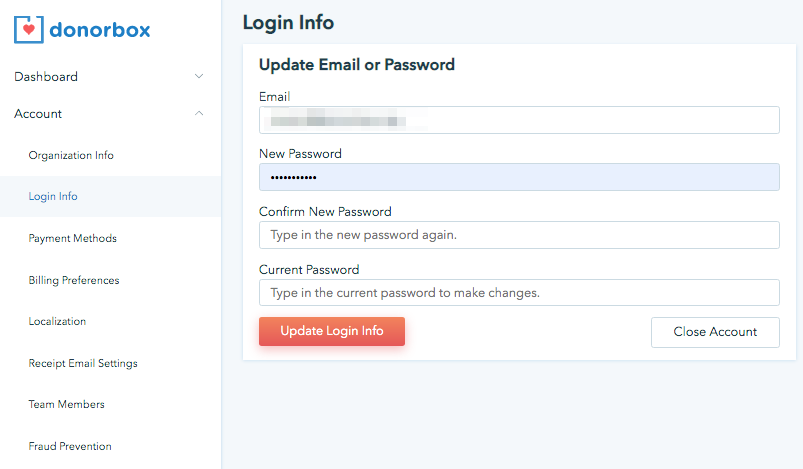Viewport: 803px width, 469px height.
Task: Navigate to Localization settings
Action: pos(57,321)
